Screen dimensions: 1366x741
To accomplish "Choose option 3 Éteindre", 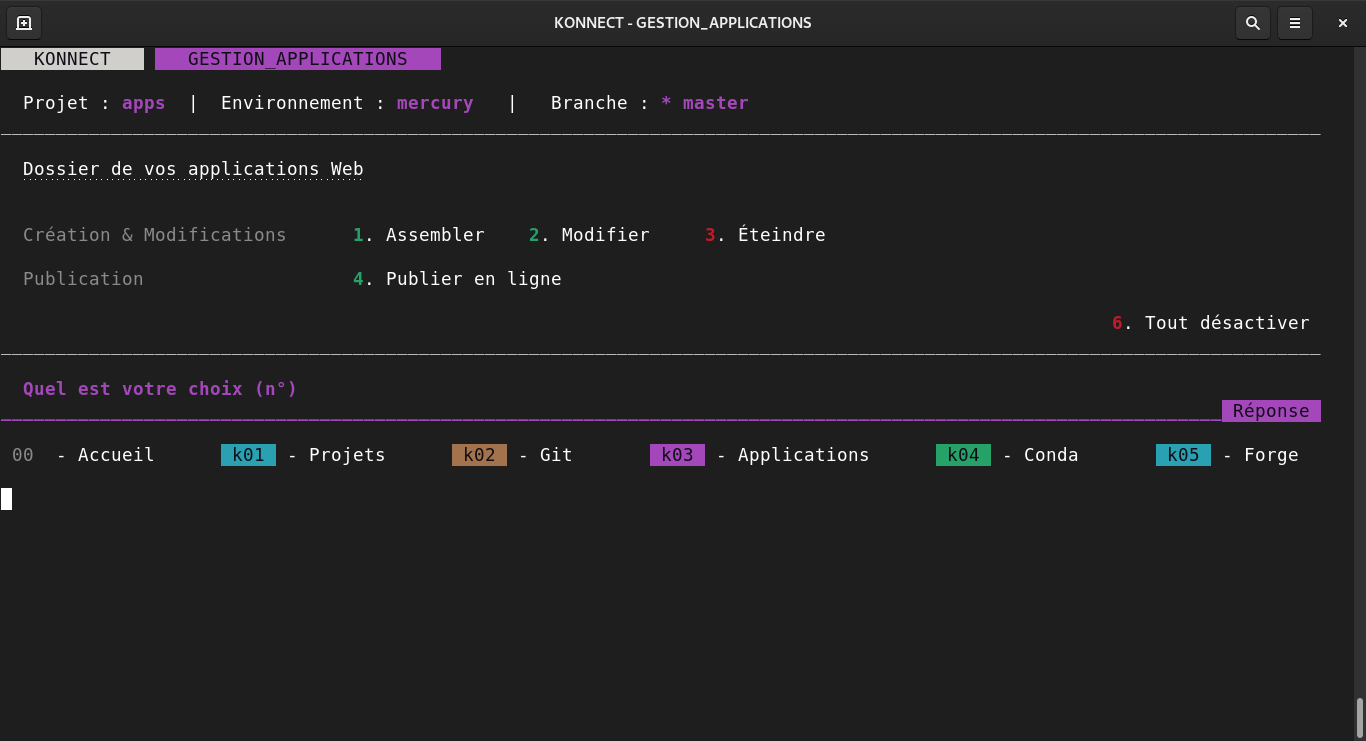I will 766,235.
